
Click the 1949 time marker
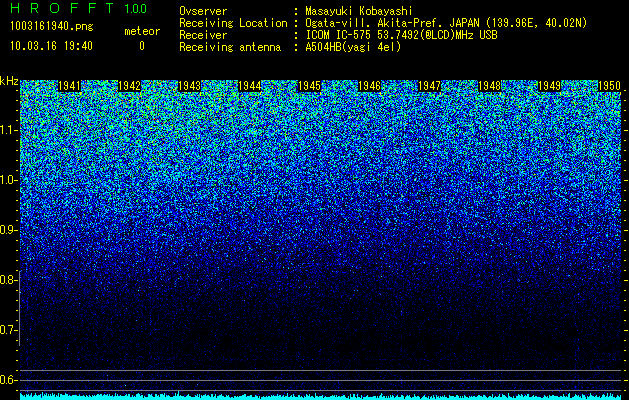pyautogui.click(x=549, y=86)
